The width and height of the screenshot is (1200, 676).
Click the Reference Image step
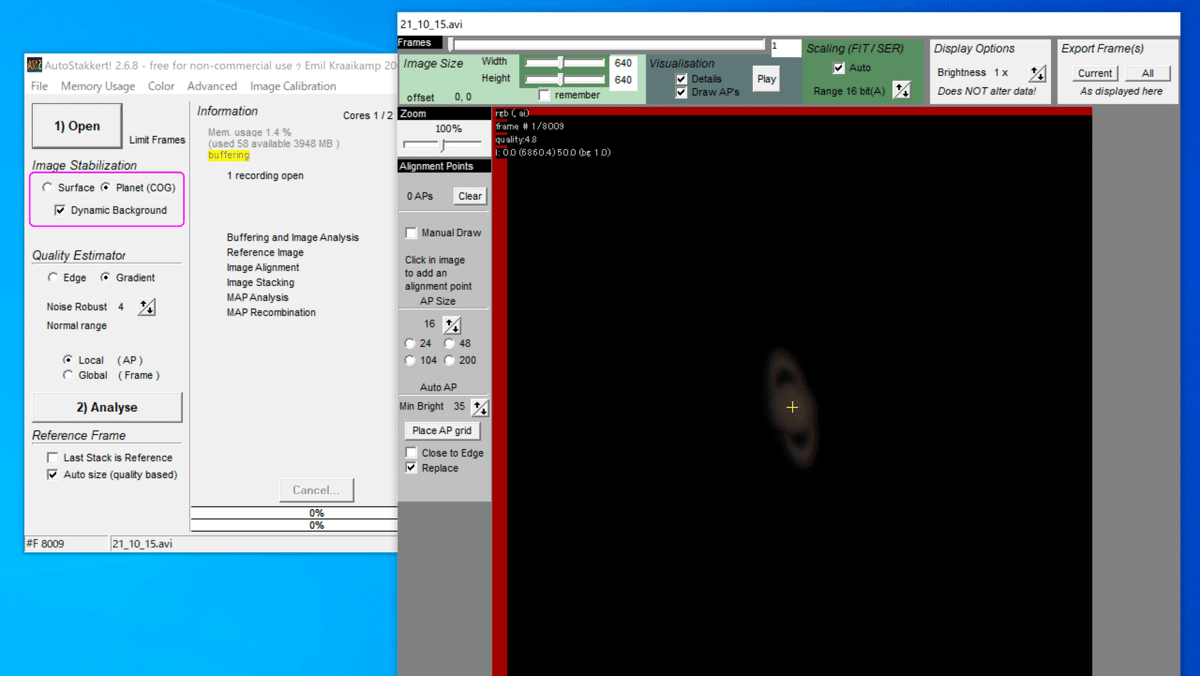tap(265, 252)
